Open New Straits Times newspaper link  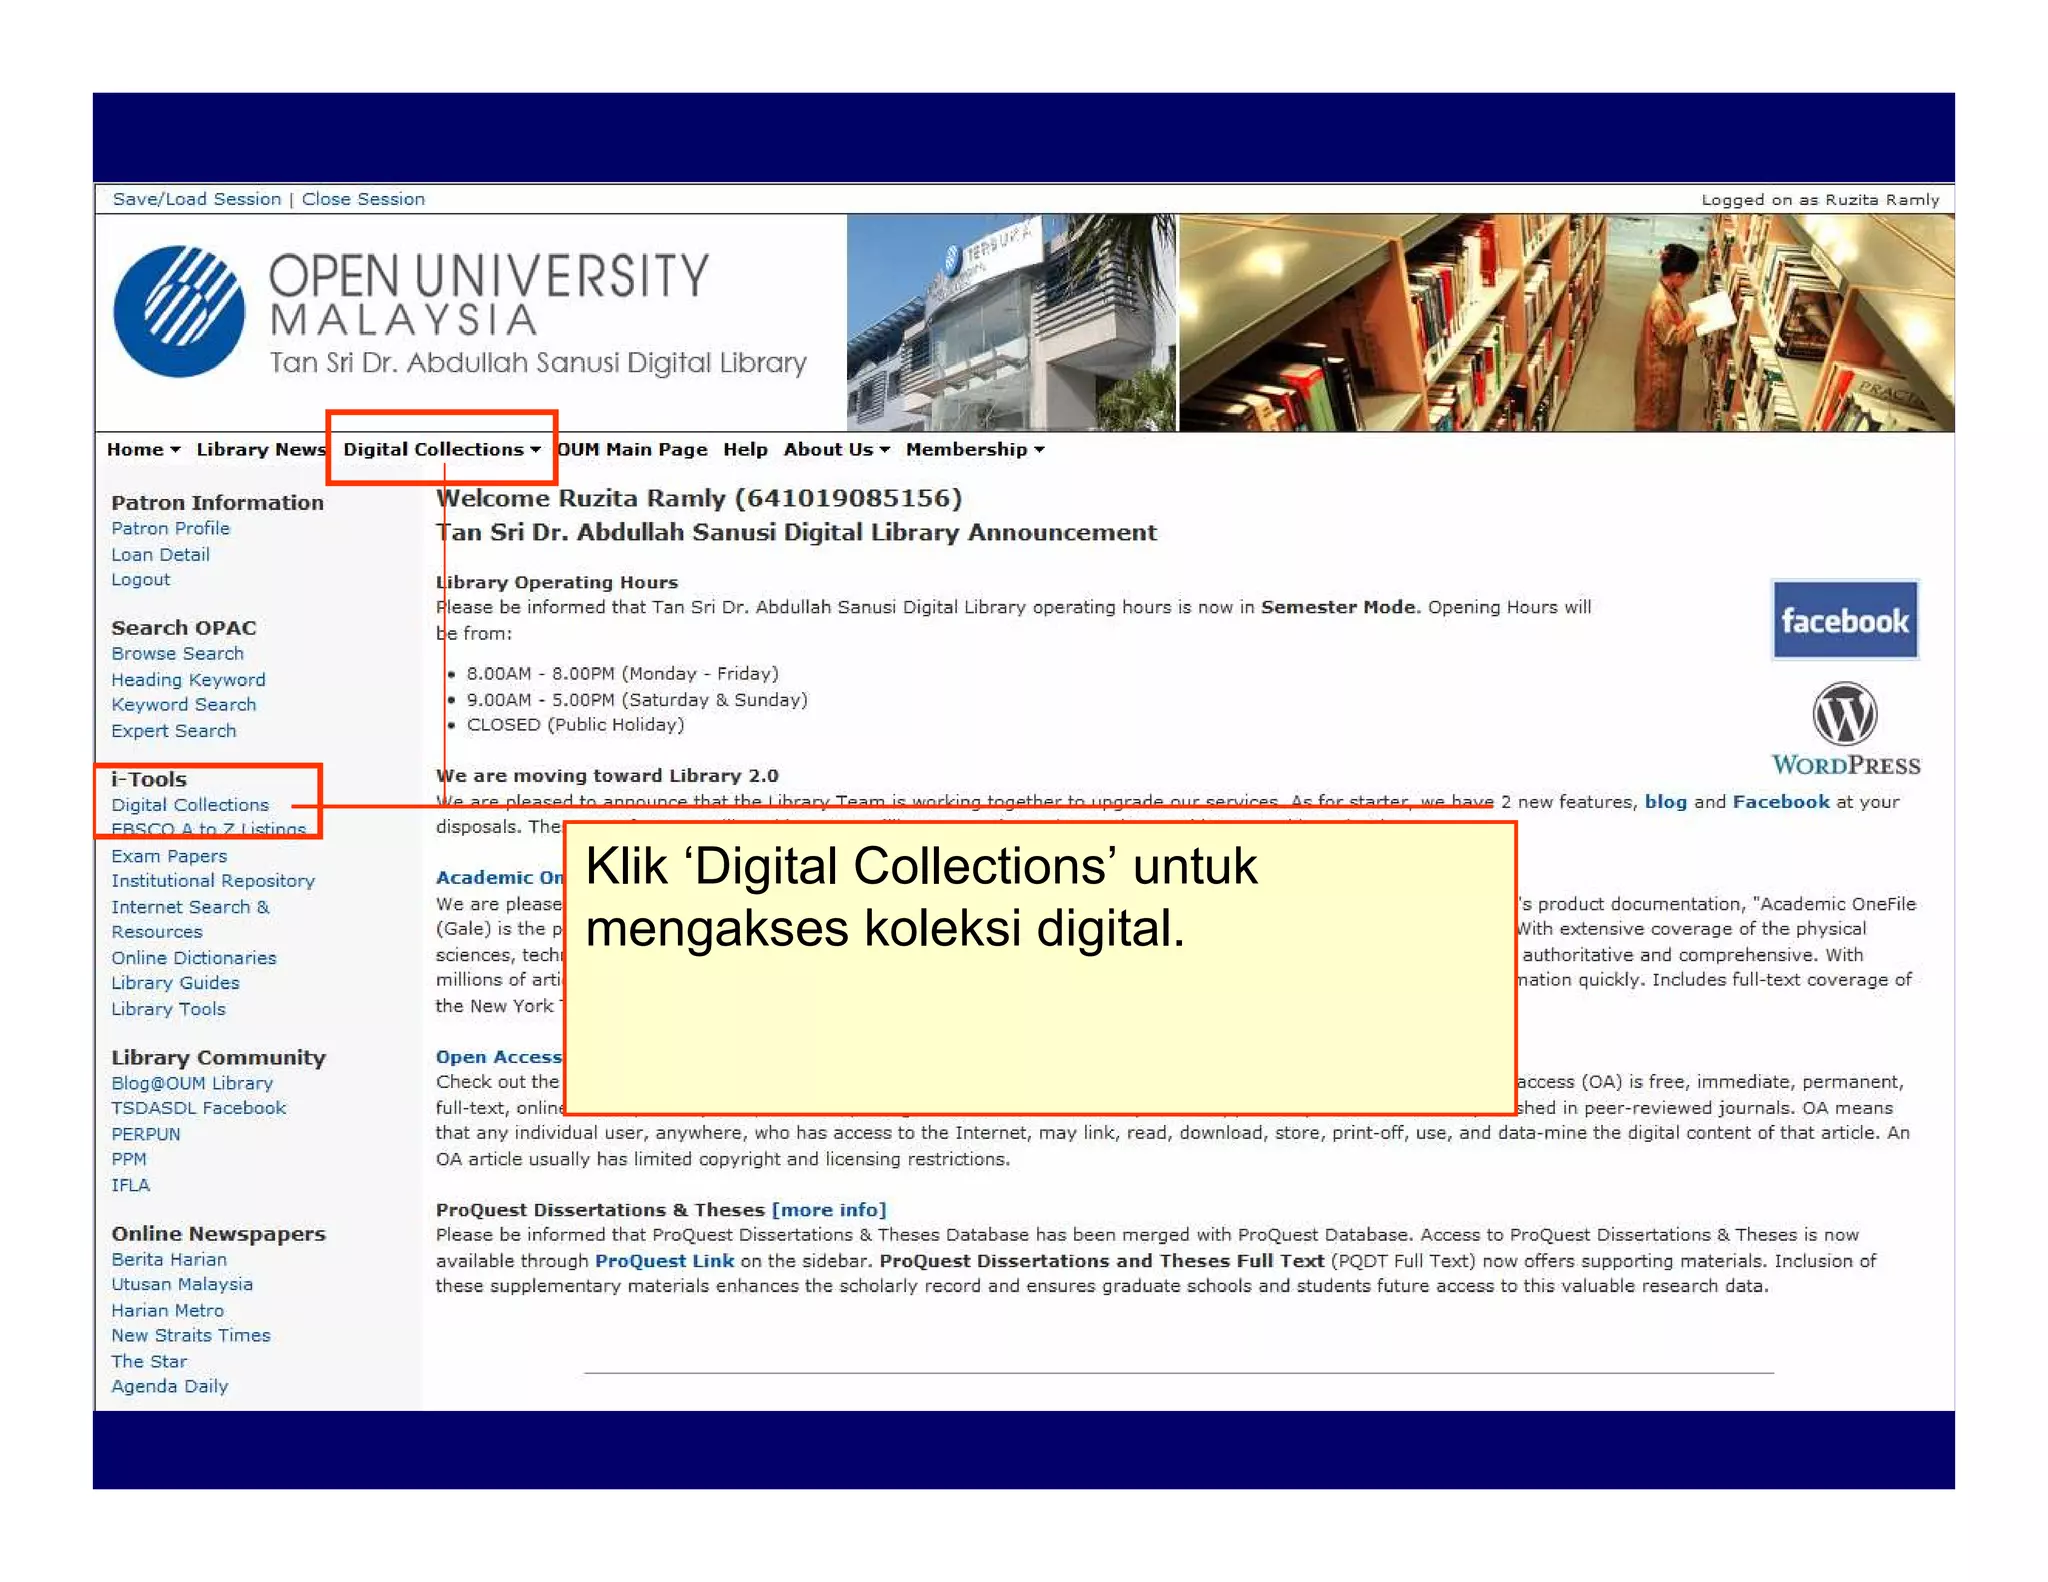[x=190, y=1335]
